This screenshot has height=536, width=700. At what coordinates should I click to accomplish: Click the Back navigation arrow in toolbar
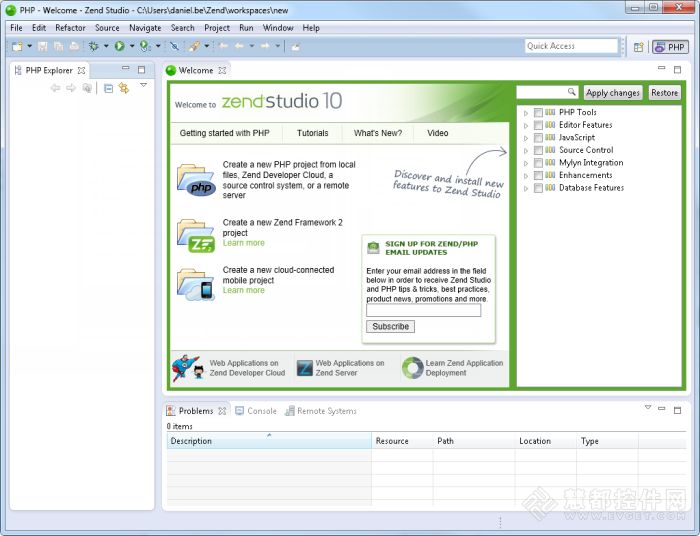tap(239, 46)
